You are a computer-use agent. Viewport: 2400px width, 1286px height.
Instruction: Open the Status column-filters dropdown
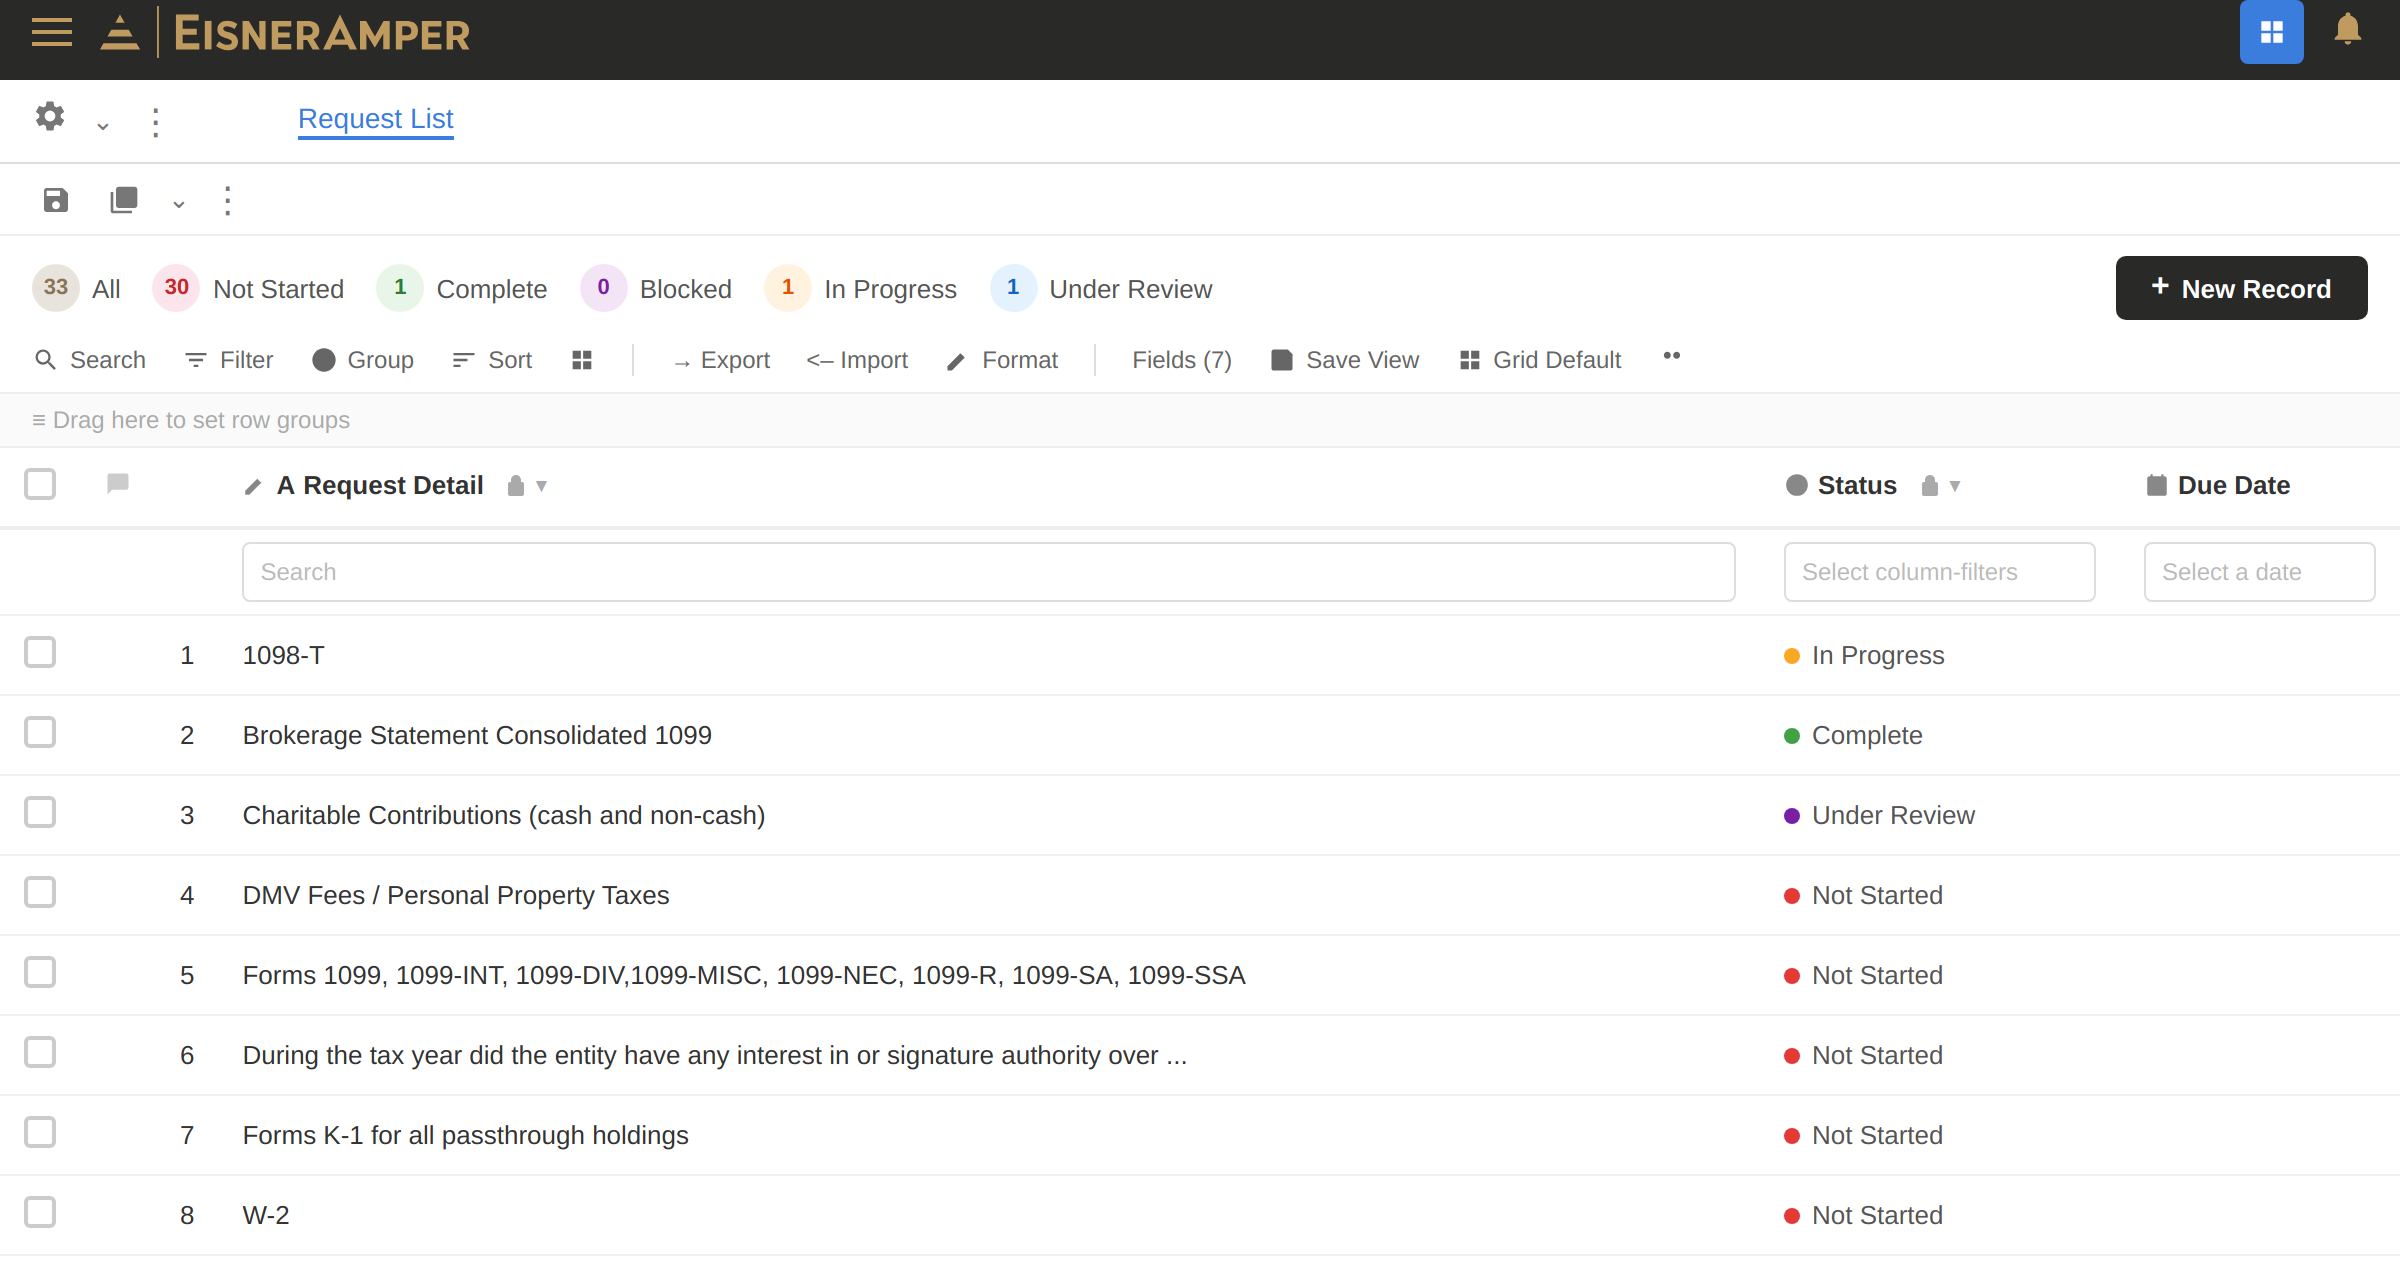1938,572
